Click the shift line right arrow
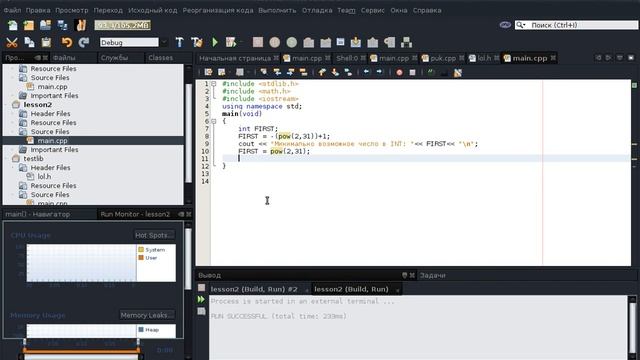The width and height of the screenshot is (640, 360). pos(379,72)
